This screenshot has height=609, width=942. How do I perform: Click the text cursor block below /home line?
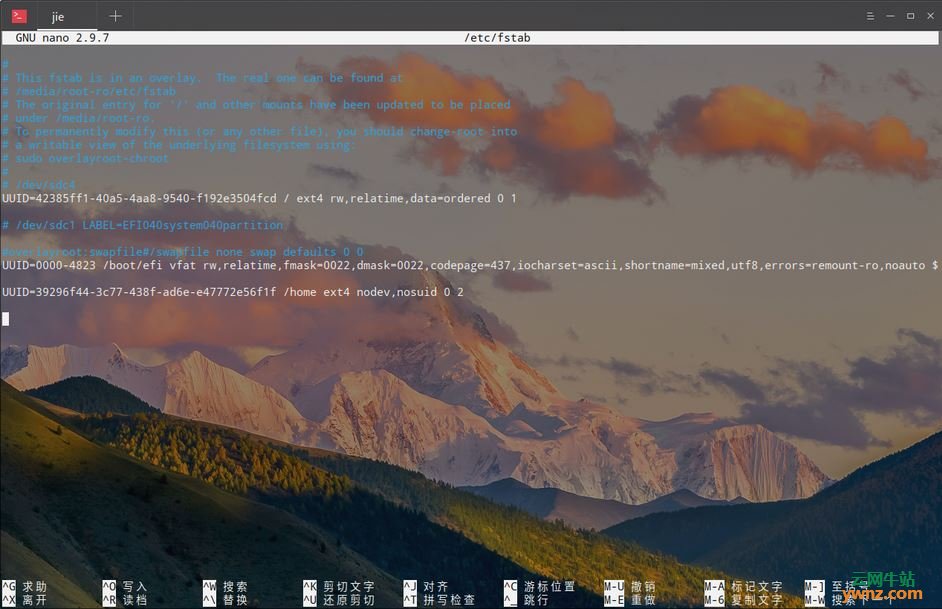[5, 319]
